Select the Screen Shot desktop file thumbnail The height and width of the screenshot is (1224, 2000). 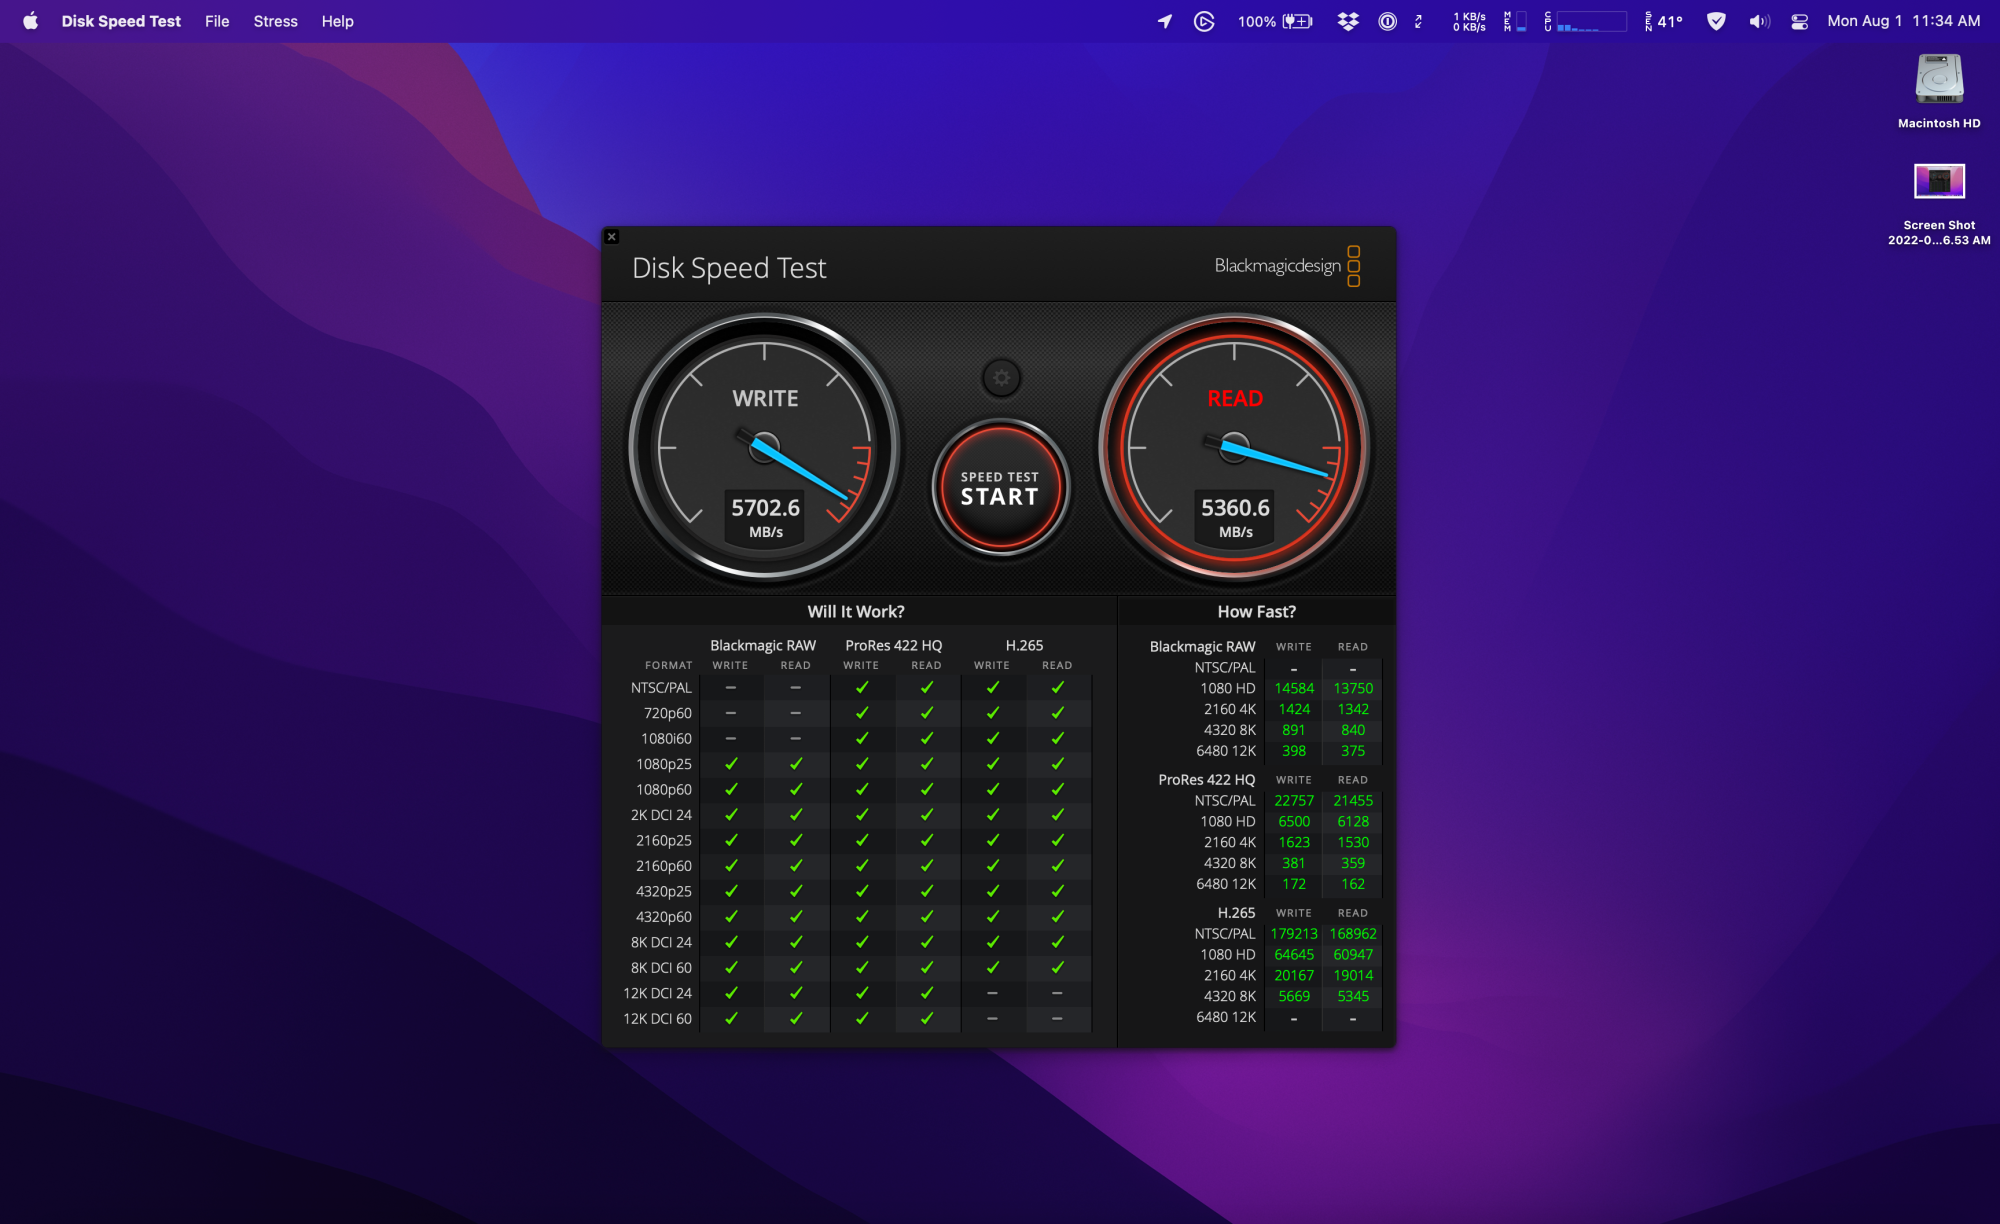click(x=1938, y=182)
